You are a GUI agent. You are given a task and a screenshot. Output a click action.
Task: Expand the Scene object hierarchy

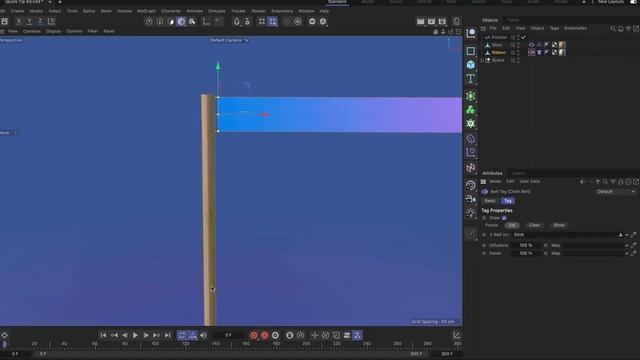click(482, 60)
